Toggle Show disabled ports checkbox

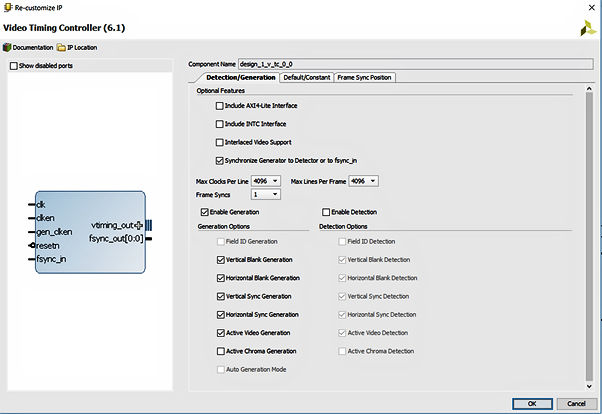click(13, 66)
